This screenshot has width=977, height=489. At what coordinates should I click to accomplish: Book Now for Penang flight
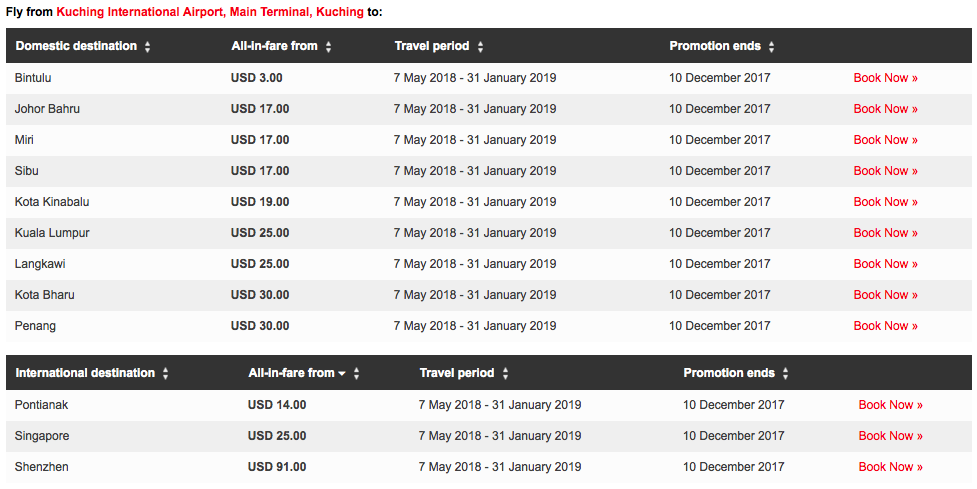pyautogui.click(x=885, y=326)
